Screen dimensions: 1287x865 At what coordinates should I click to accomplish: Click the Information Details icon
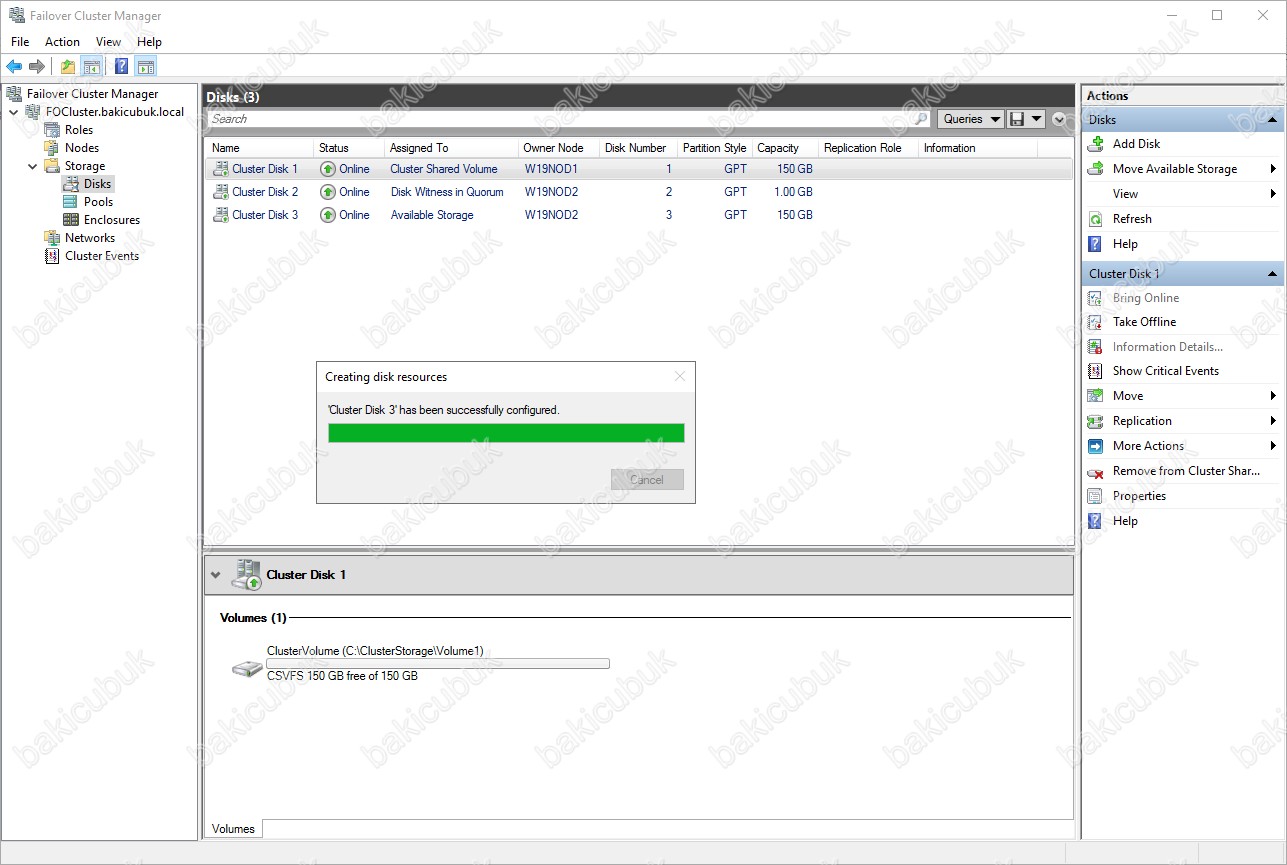tap(1095, 347)
